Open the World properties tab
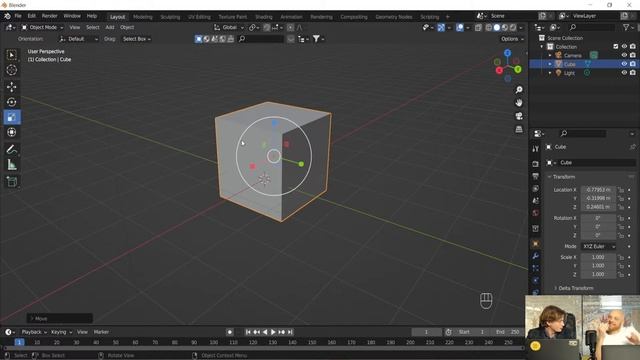The width and height of the screenshot is (640, 360). (x=536, y=213)
